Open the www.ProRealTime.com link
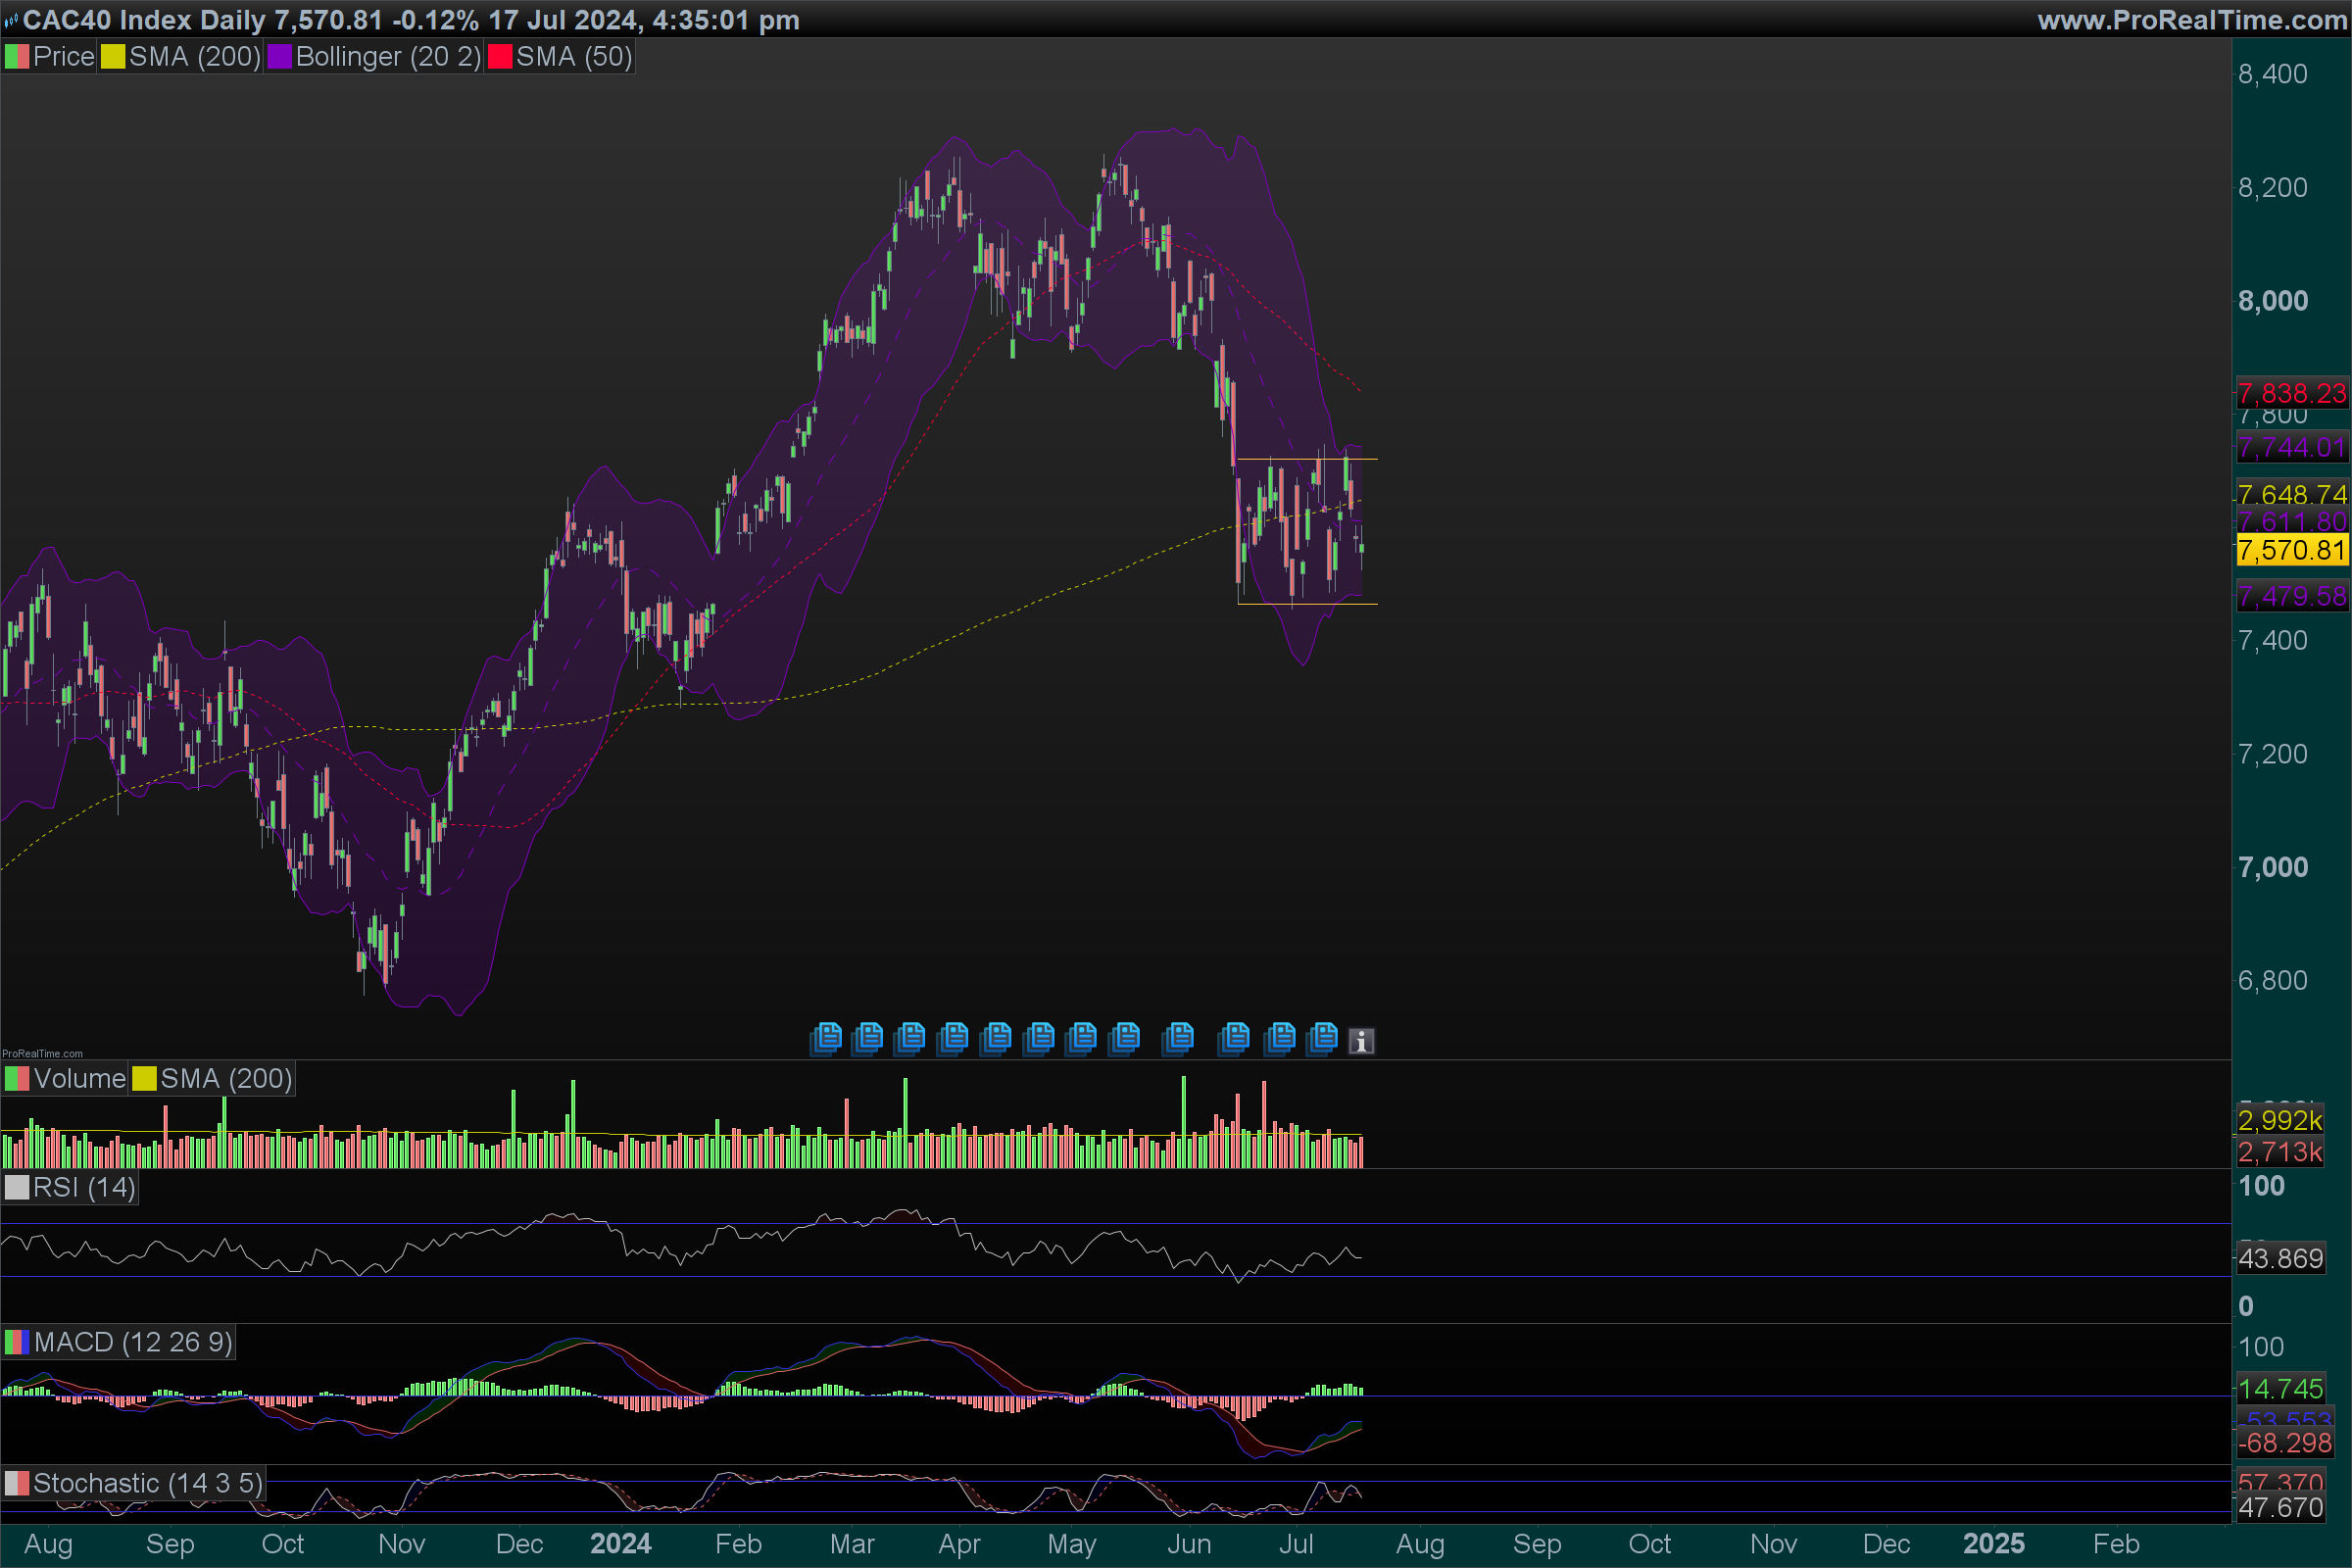This screenshot has height=1568, width=2352. click(x=2191, y=20)
